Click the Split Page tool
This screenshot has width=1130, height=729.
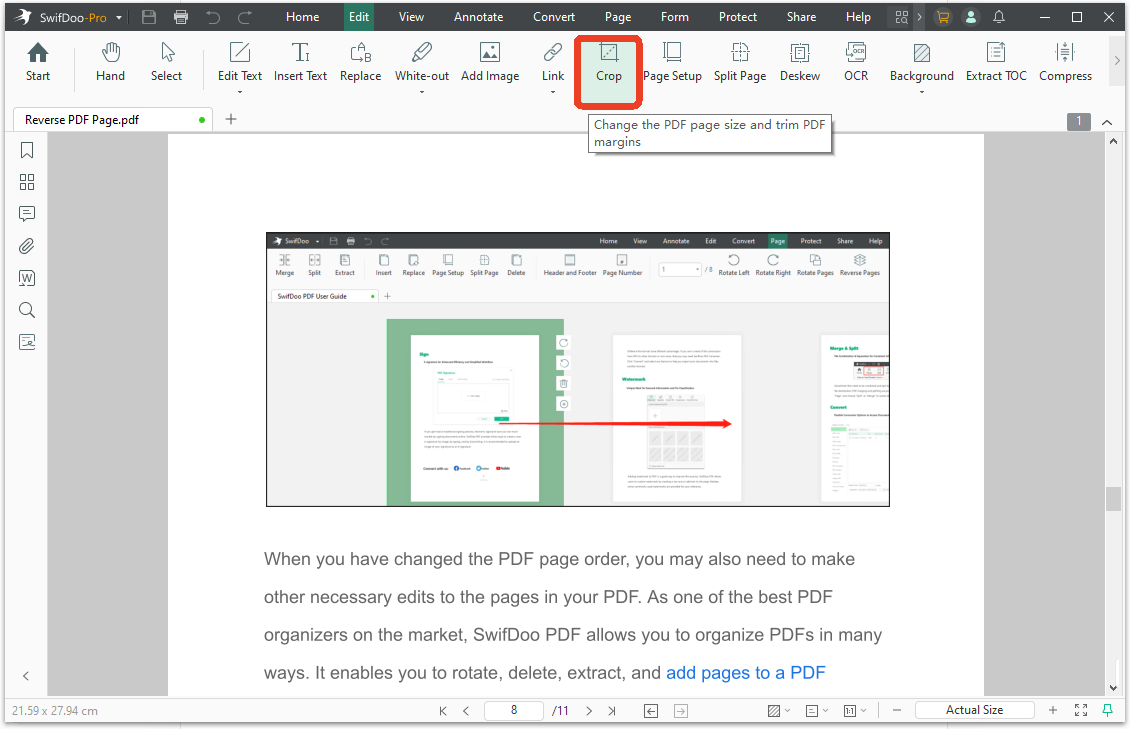point(740,62)
